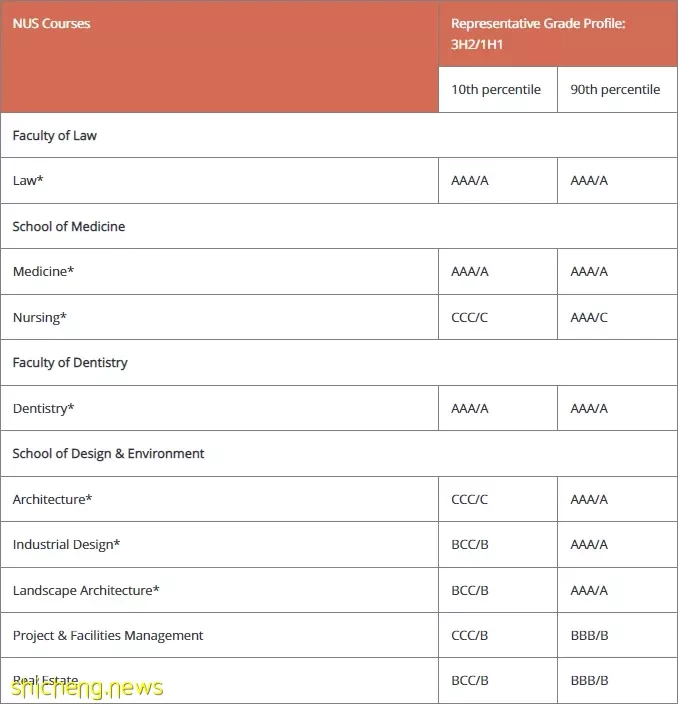Image resolution: width=678 pixels, height=704 pixels.
Task: Click the School of Medicine heading row
Action: tap(339, 226)
